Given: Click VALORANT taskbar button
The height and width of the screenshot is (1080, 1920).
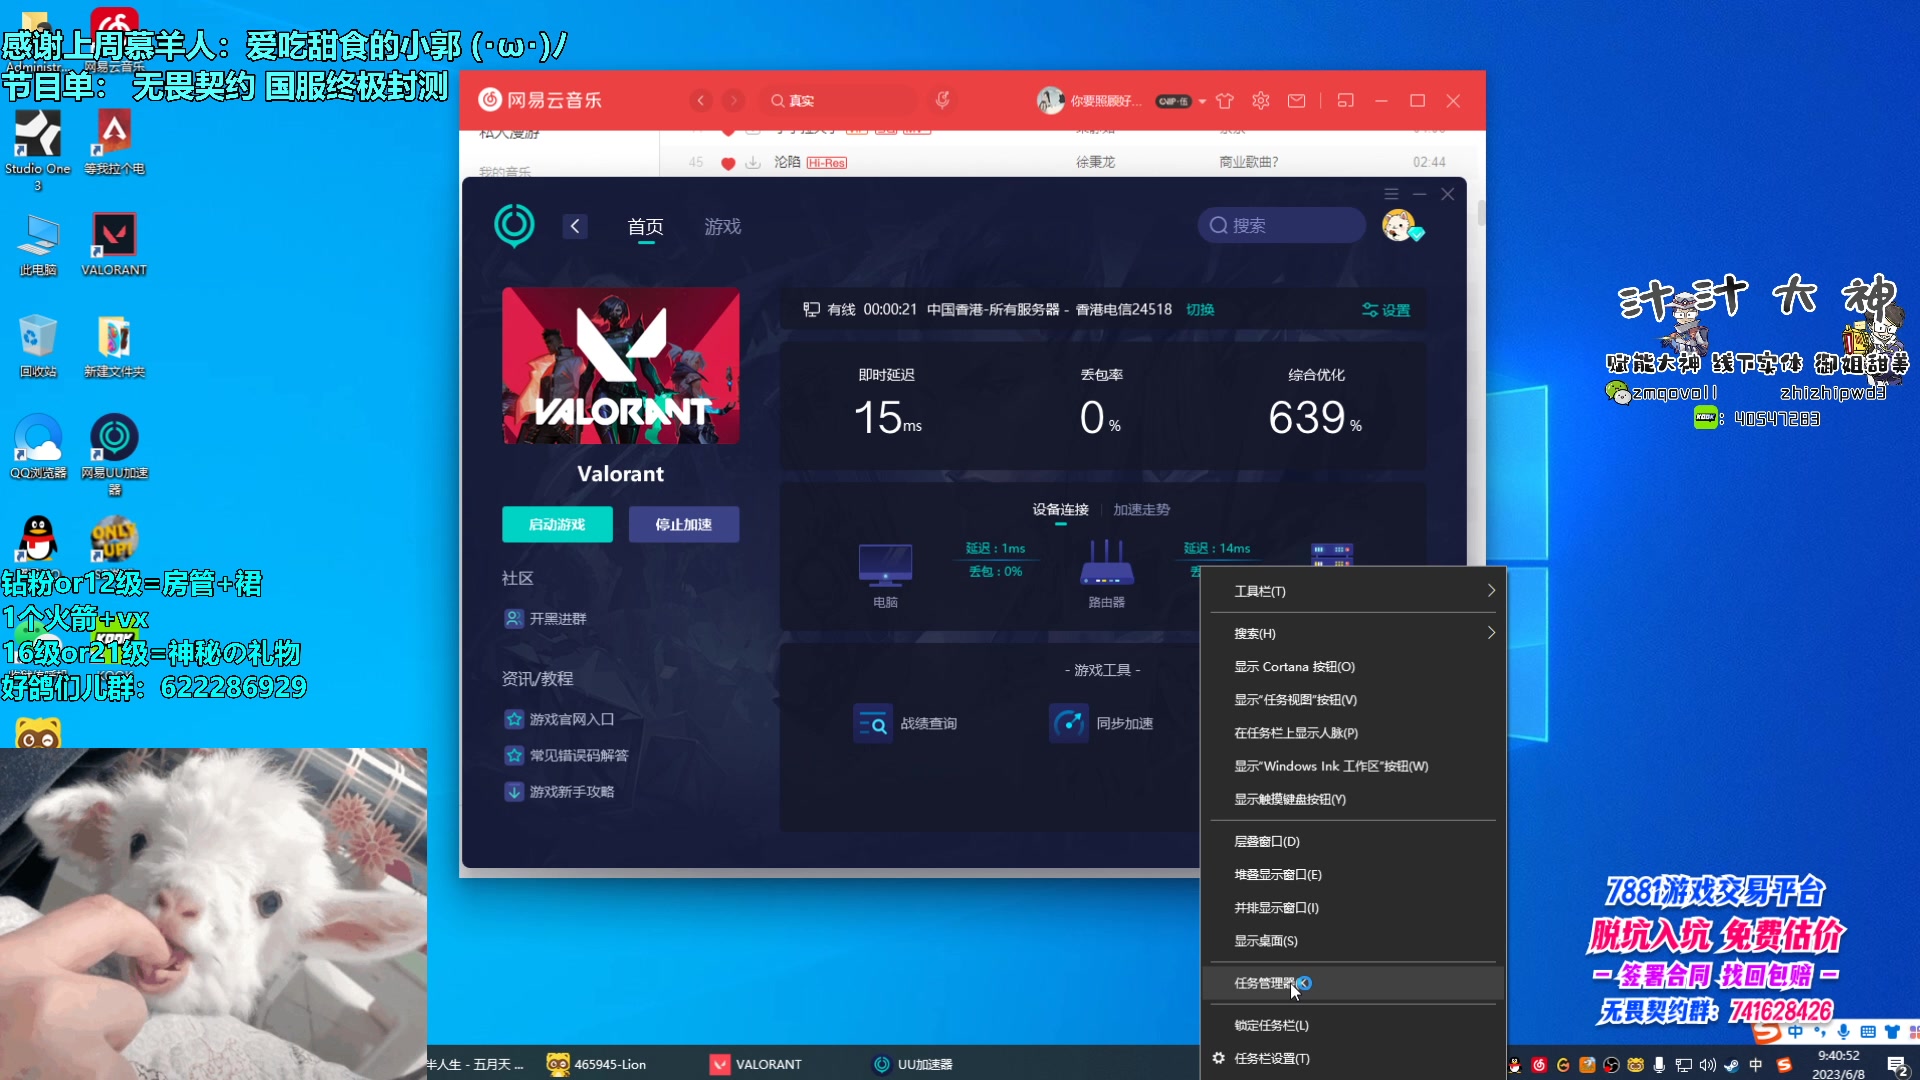Looking at the screenshot, I should coord(757,1064).
